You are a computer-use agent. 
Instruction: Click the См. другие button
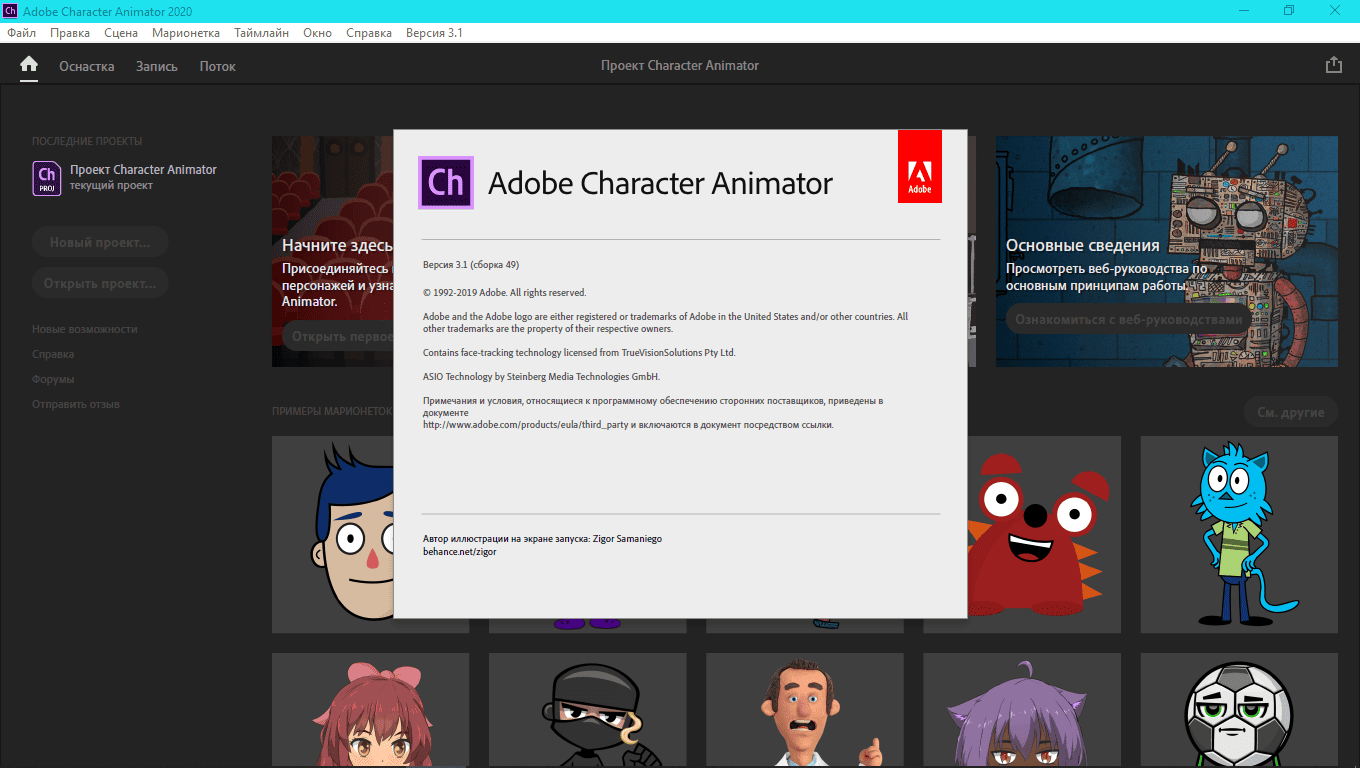(x=1291, y=412)
